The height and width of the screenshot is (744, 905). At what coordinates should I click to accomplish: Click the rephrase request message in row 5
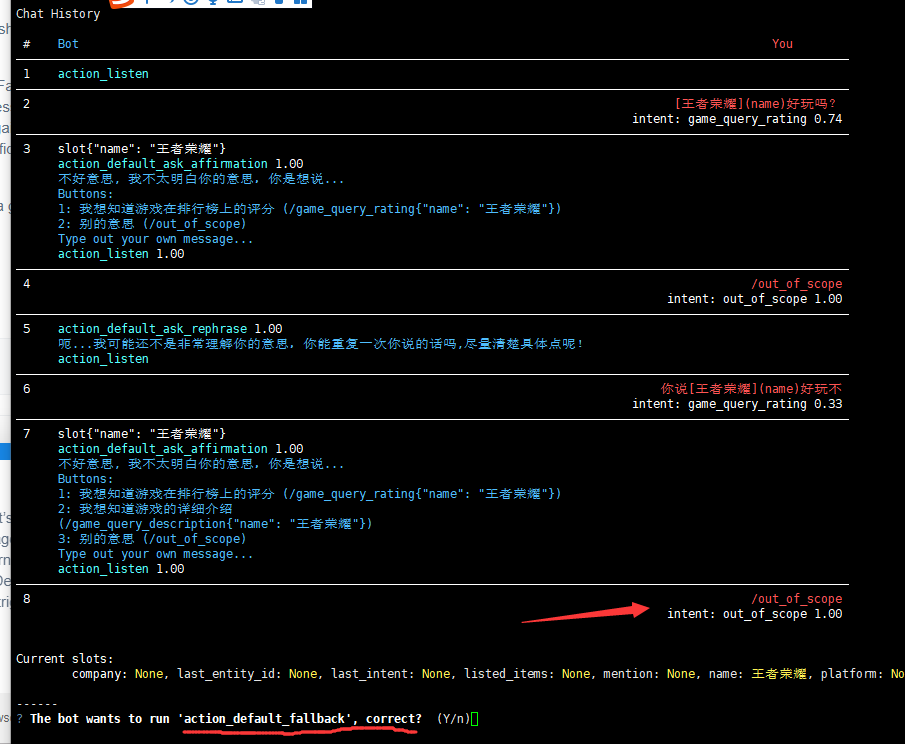(x=321, y=344)
